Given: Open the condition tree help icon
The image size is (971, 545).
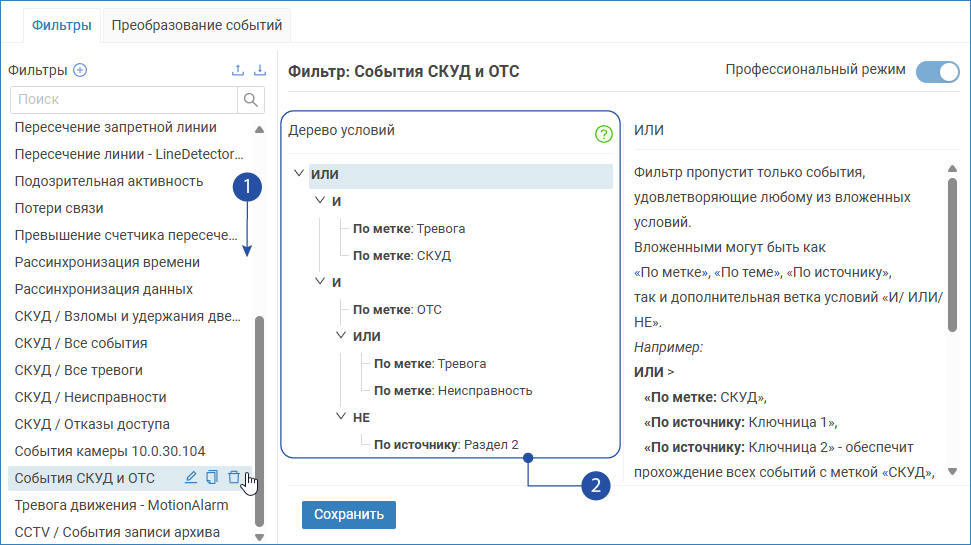Looking at the screenshot, I should 603,134.
